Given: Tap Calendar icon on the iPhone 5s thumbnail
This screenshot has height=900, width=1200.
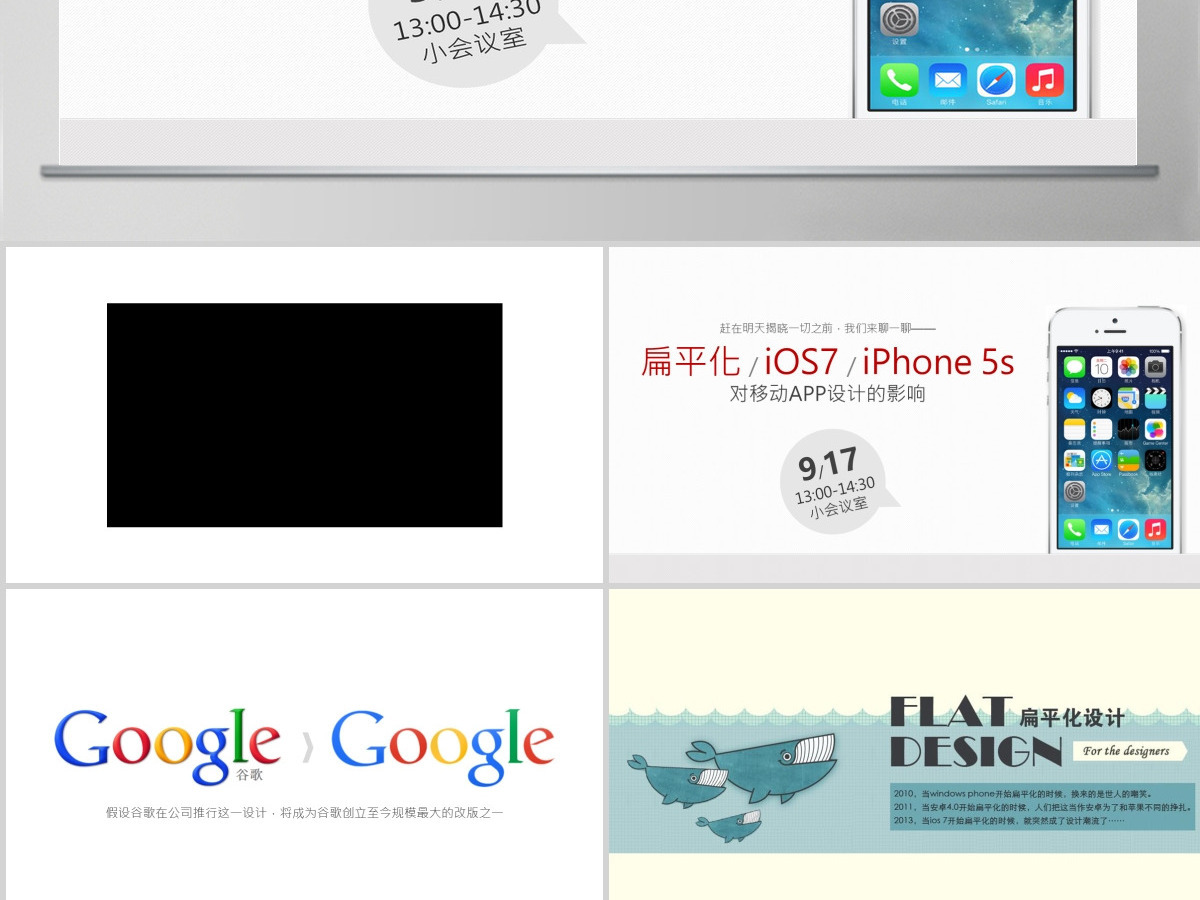Looking at the screenshot, I should click(1101, 367).
